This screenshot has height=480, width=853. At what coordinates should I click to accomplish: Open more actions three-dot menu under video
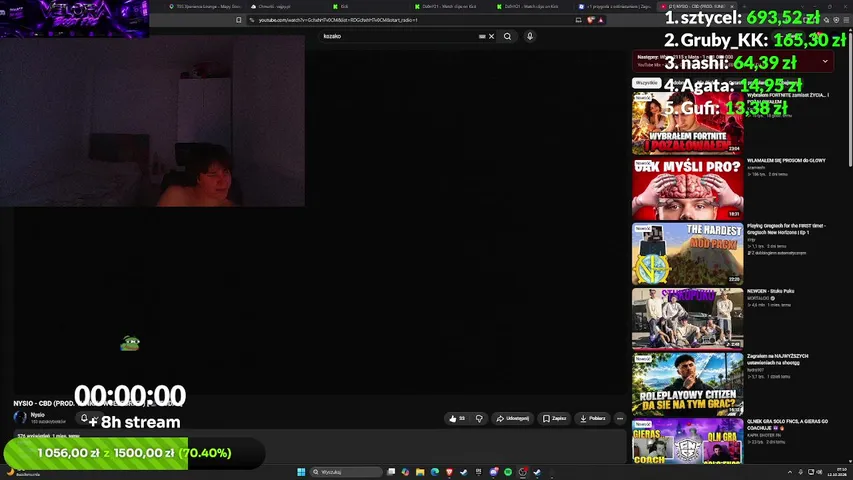[x=620, y=419]
